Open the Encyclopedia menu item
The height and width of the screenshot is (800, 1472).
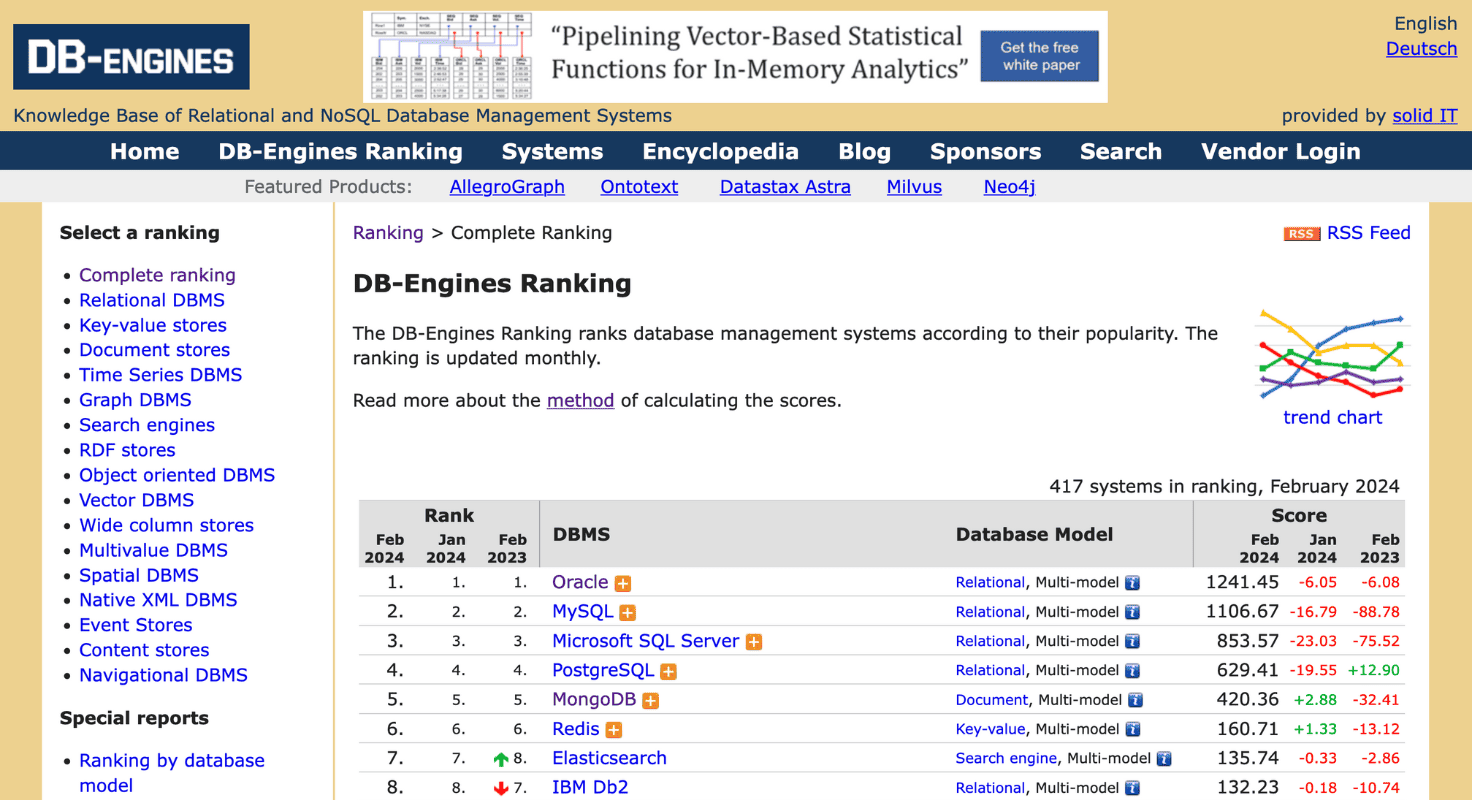pyautogui.click(x=720, y=151)
